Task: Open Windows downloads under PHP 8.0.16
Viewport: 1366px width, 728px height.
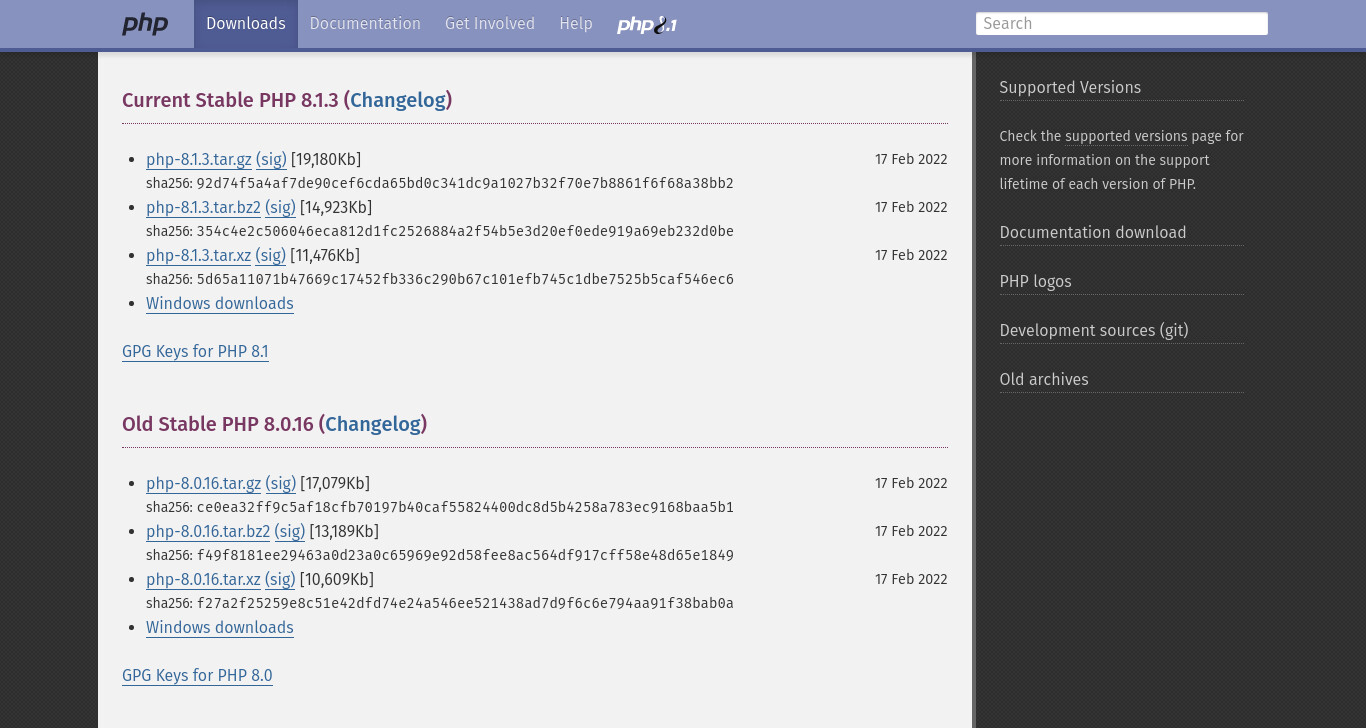Action: 220,628
